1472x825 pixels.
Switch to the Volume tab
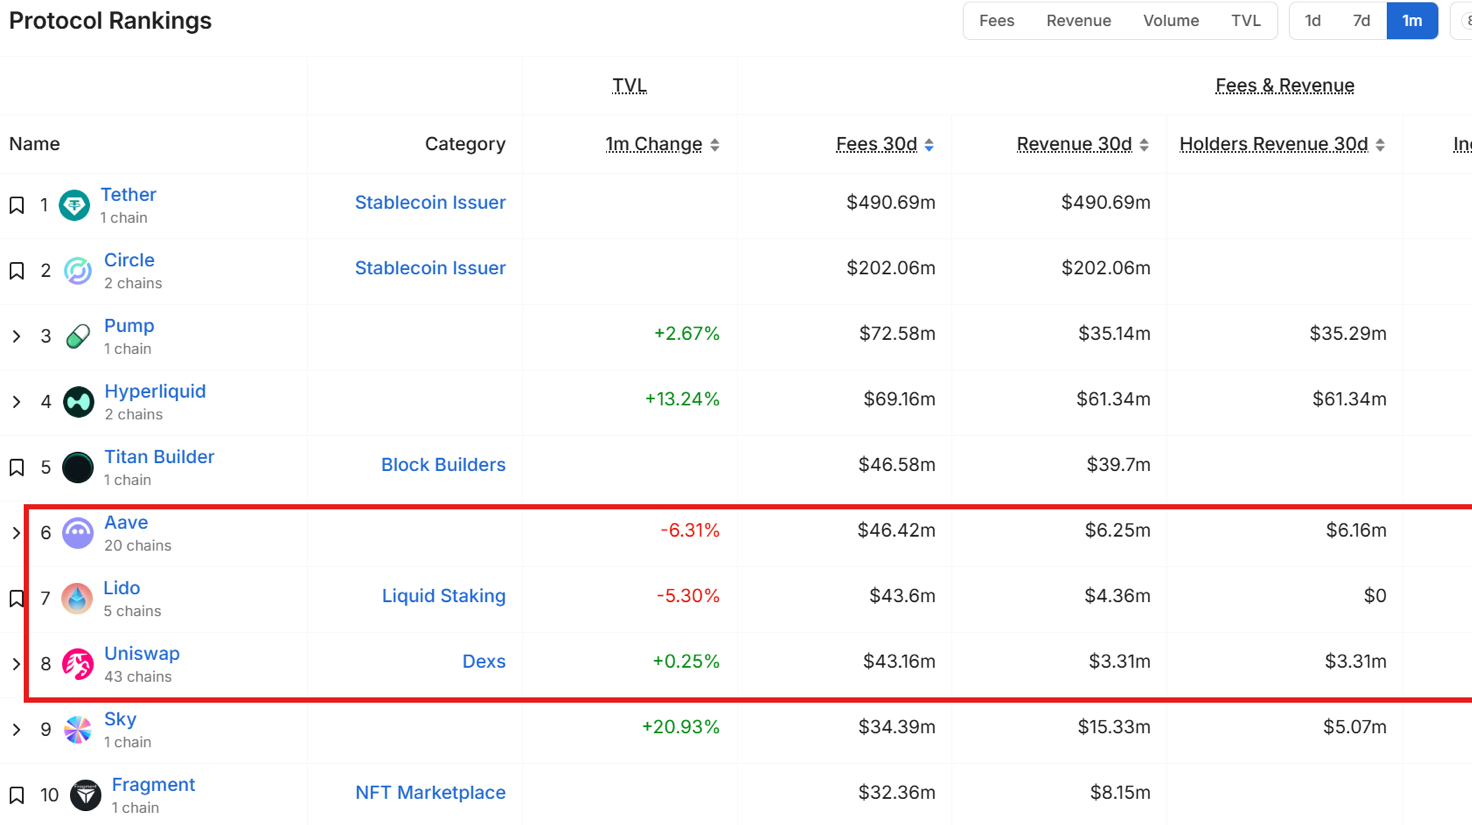tap(1171, 21)
